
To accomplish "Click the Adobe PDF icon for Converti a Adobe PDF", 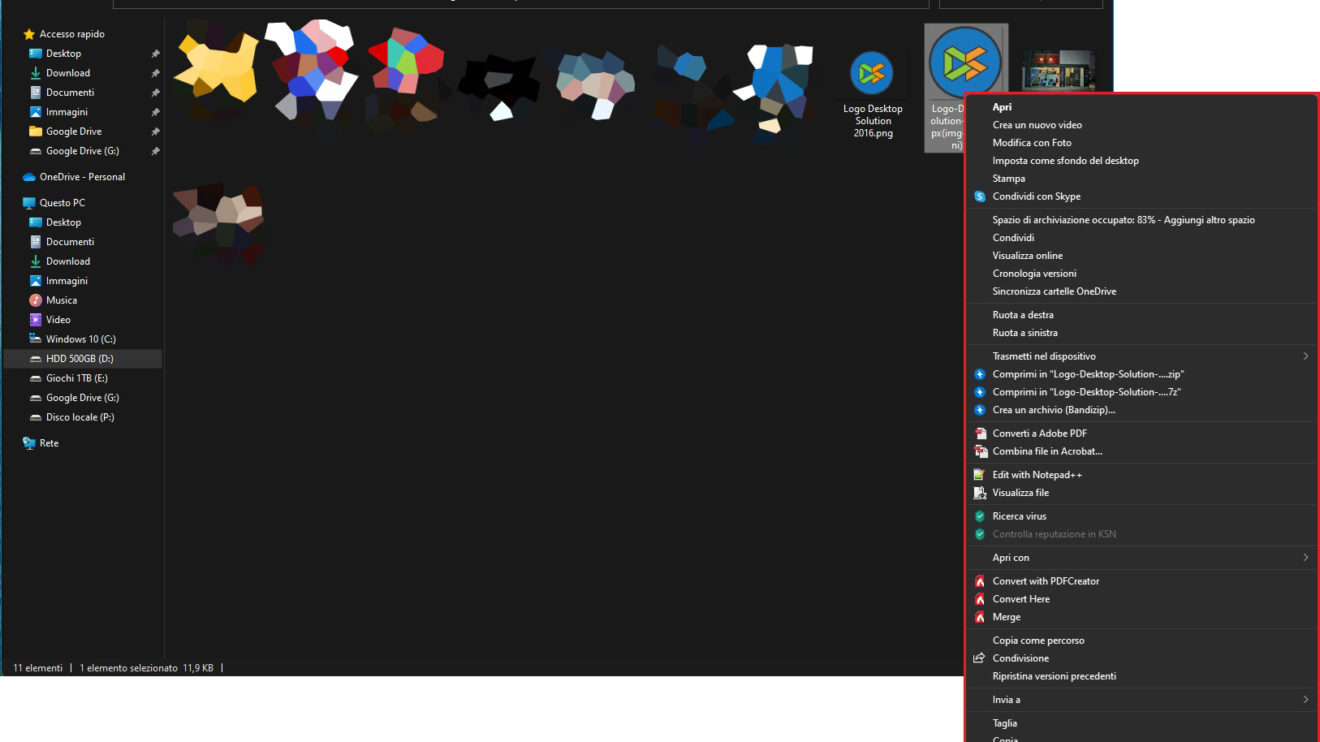I will tap(980, 434).
